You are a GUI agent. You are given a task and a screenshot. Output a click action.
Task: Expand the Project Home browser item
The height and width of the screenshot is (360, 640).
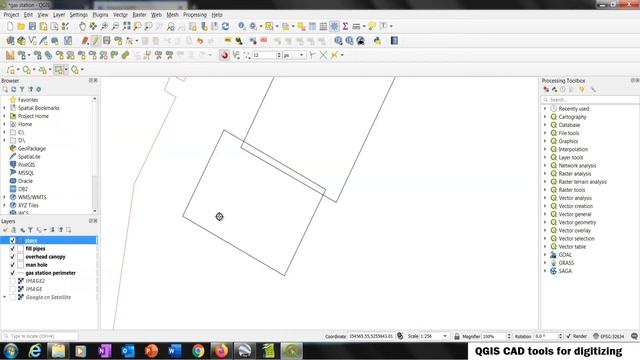pyautogui.click(x=4, y=116)
